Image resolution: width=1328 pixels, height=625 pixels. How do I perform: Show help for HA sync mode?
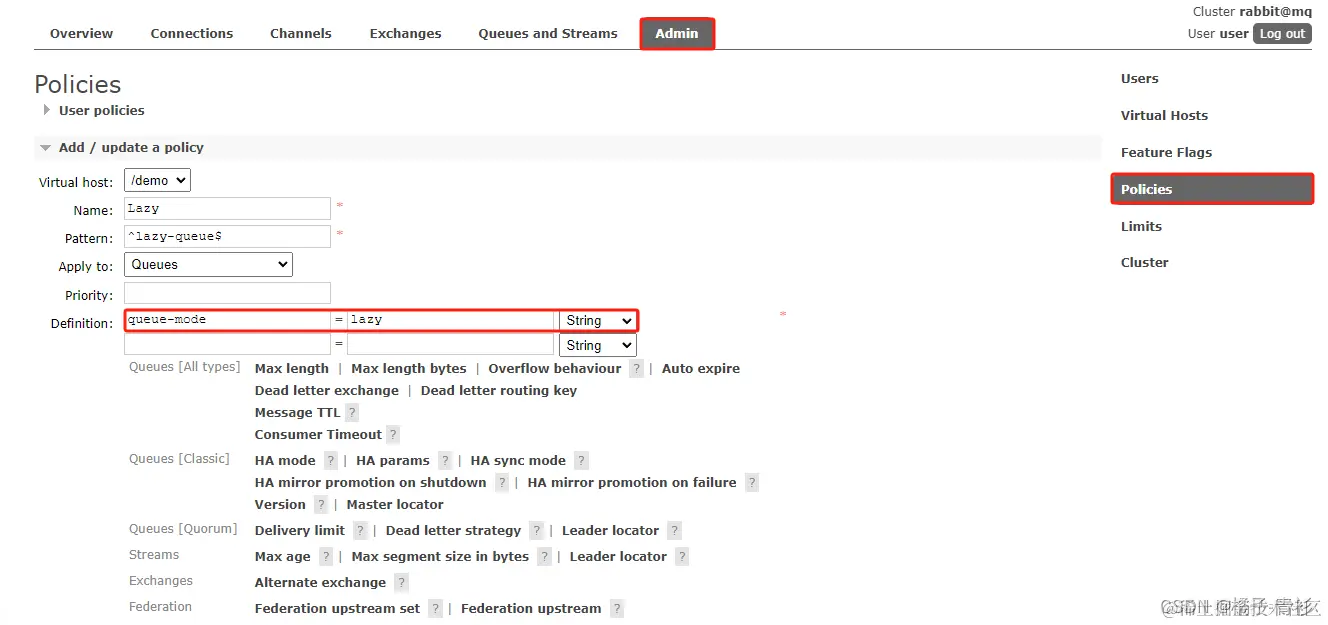[x=581, y=461]
